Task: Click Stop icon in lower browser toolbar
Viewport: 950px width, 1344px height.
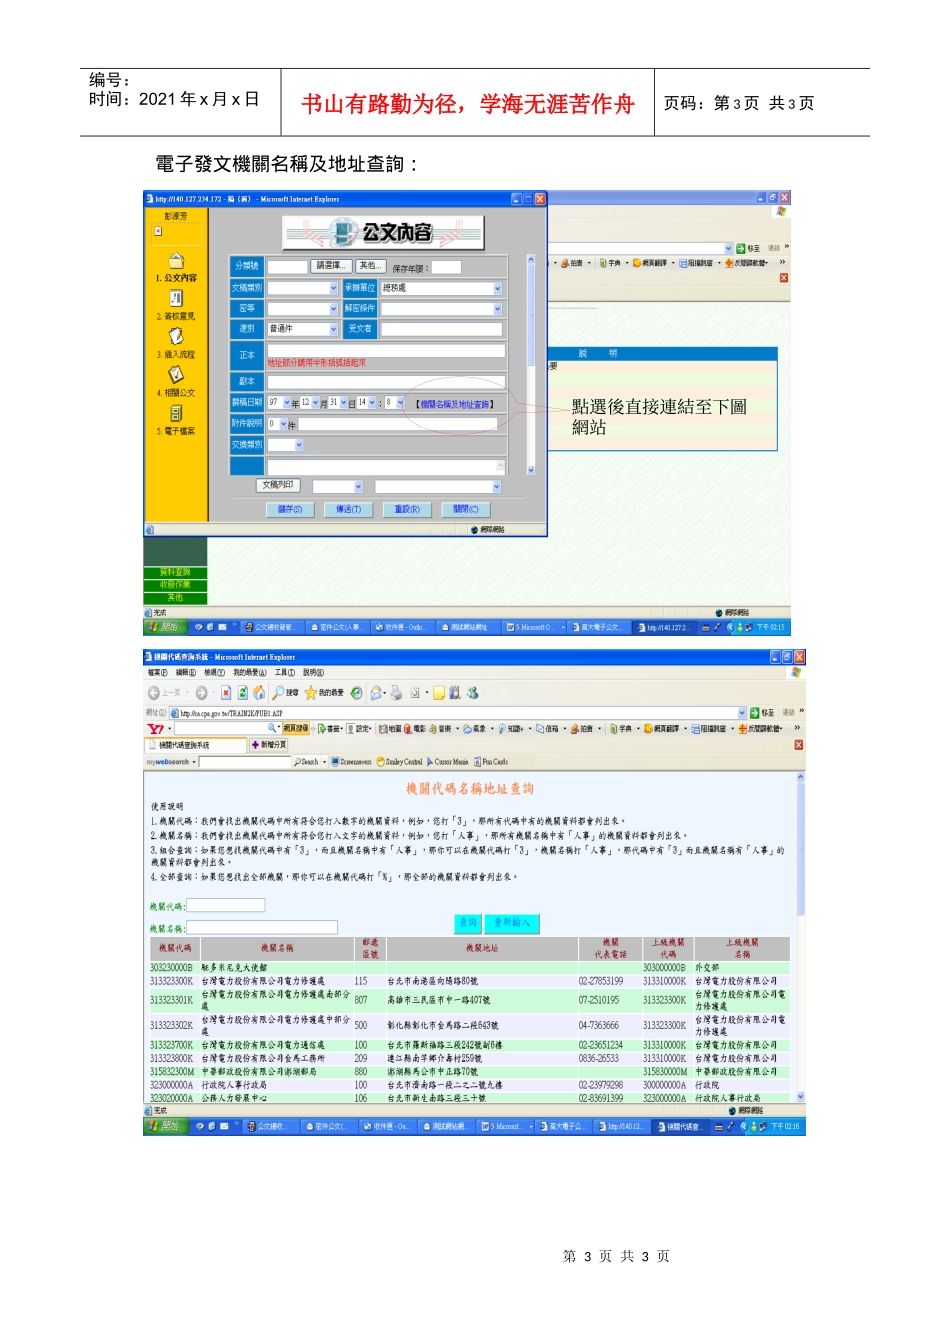Action: 226,692
